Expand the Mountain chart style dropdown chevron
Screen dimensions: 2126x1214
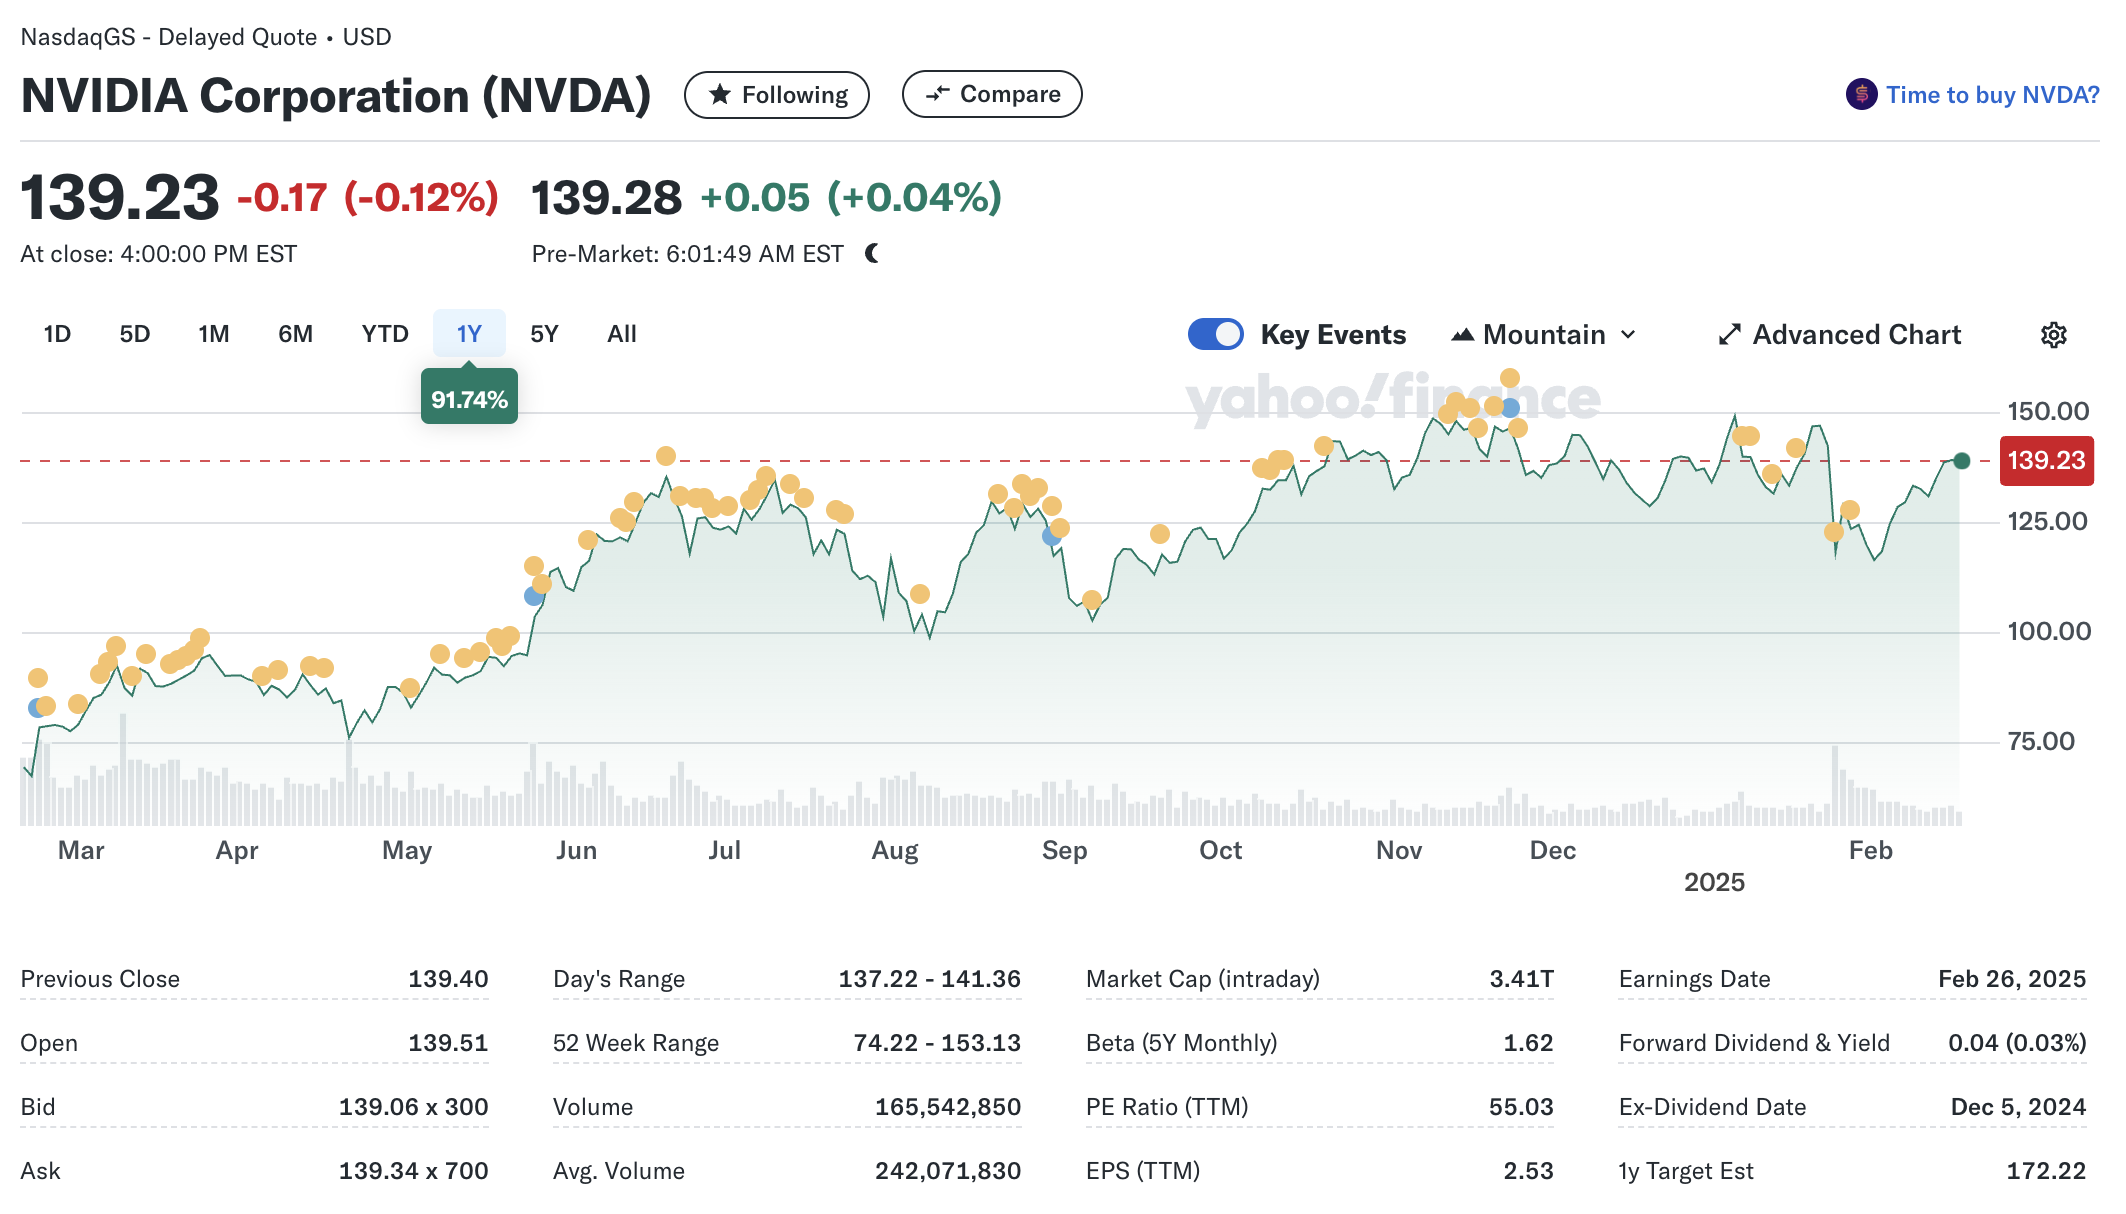pos(1628,335)
